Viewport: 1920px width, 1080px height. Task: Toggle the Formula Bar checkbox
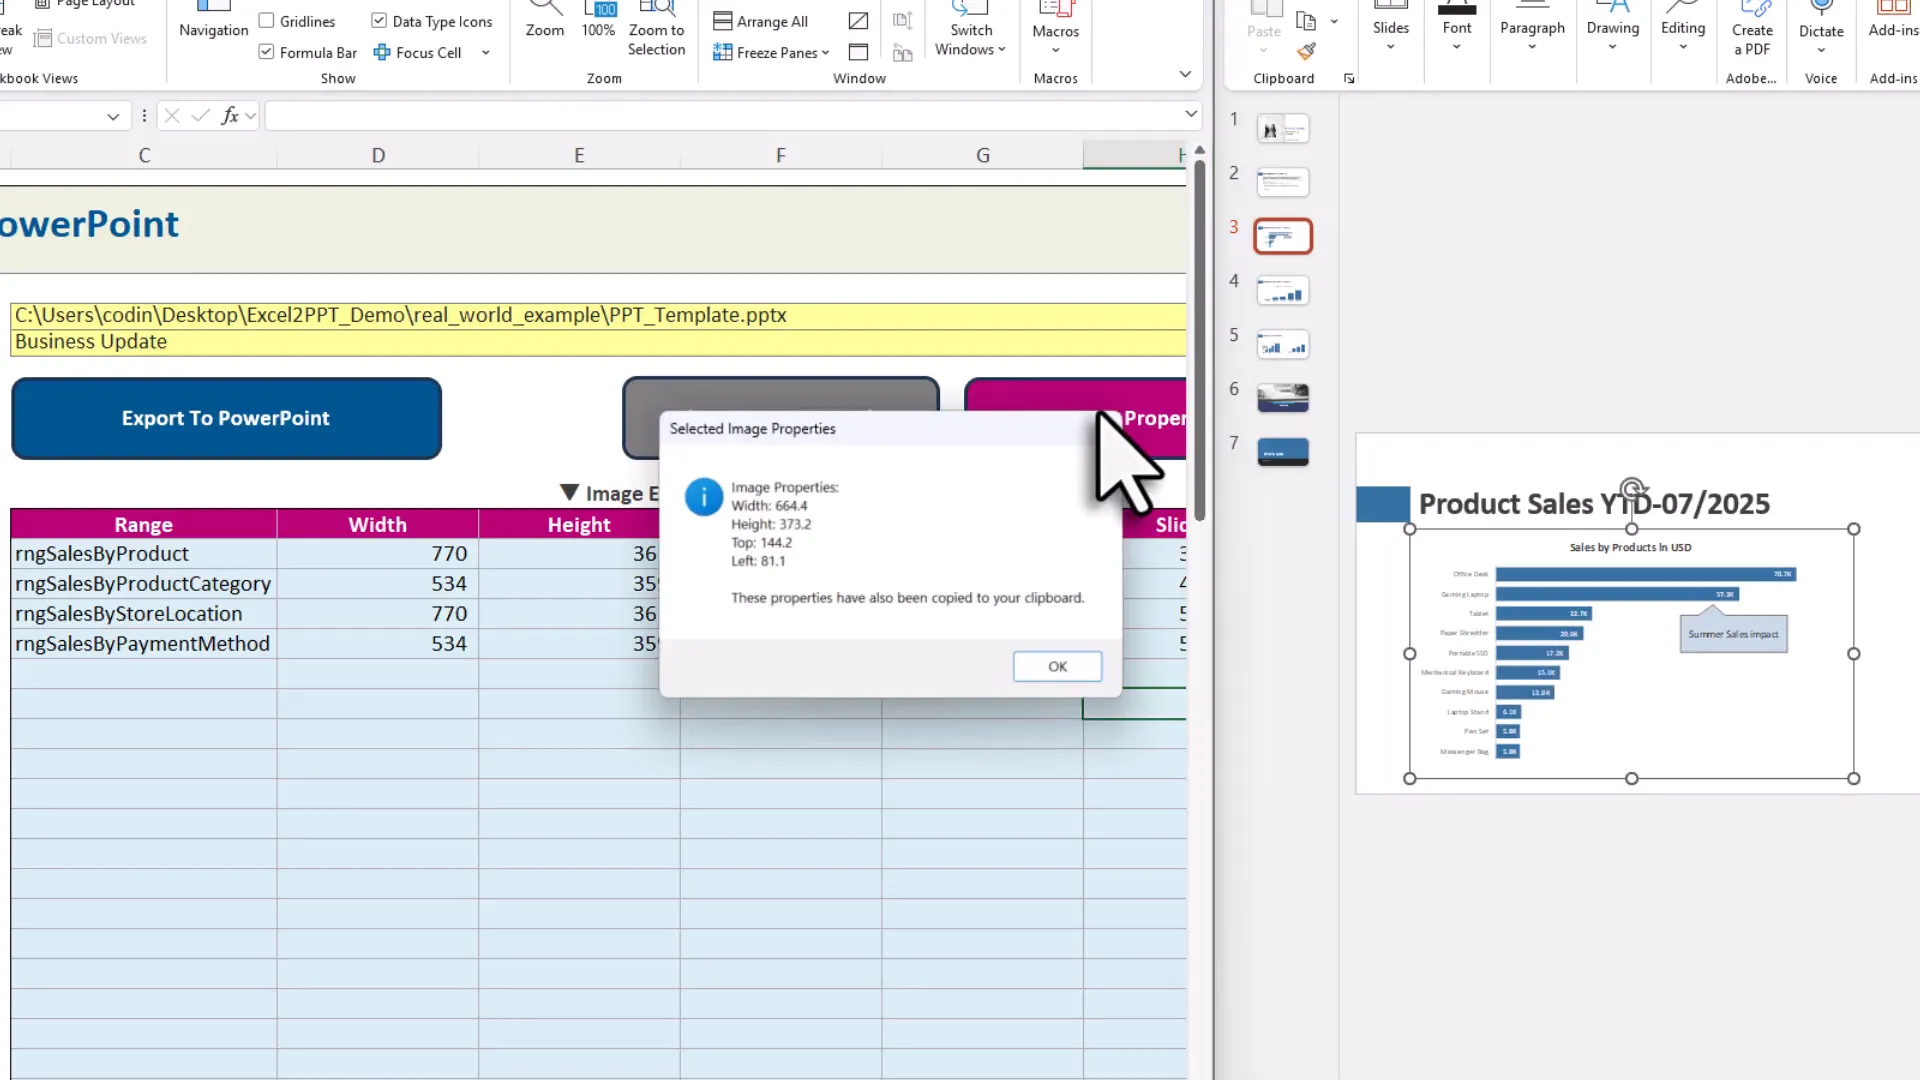[266, 51]
